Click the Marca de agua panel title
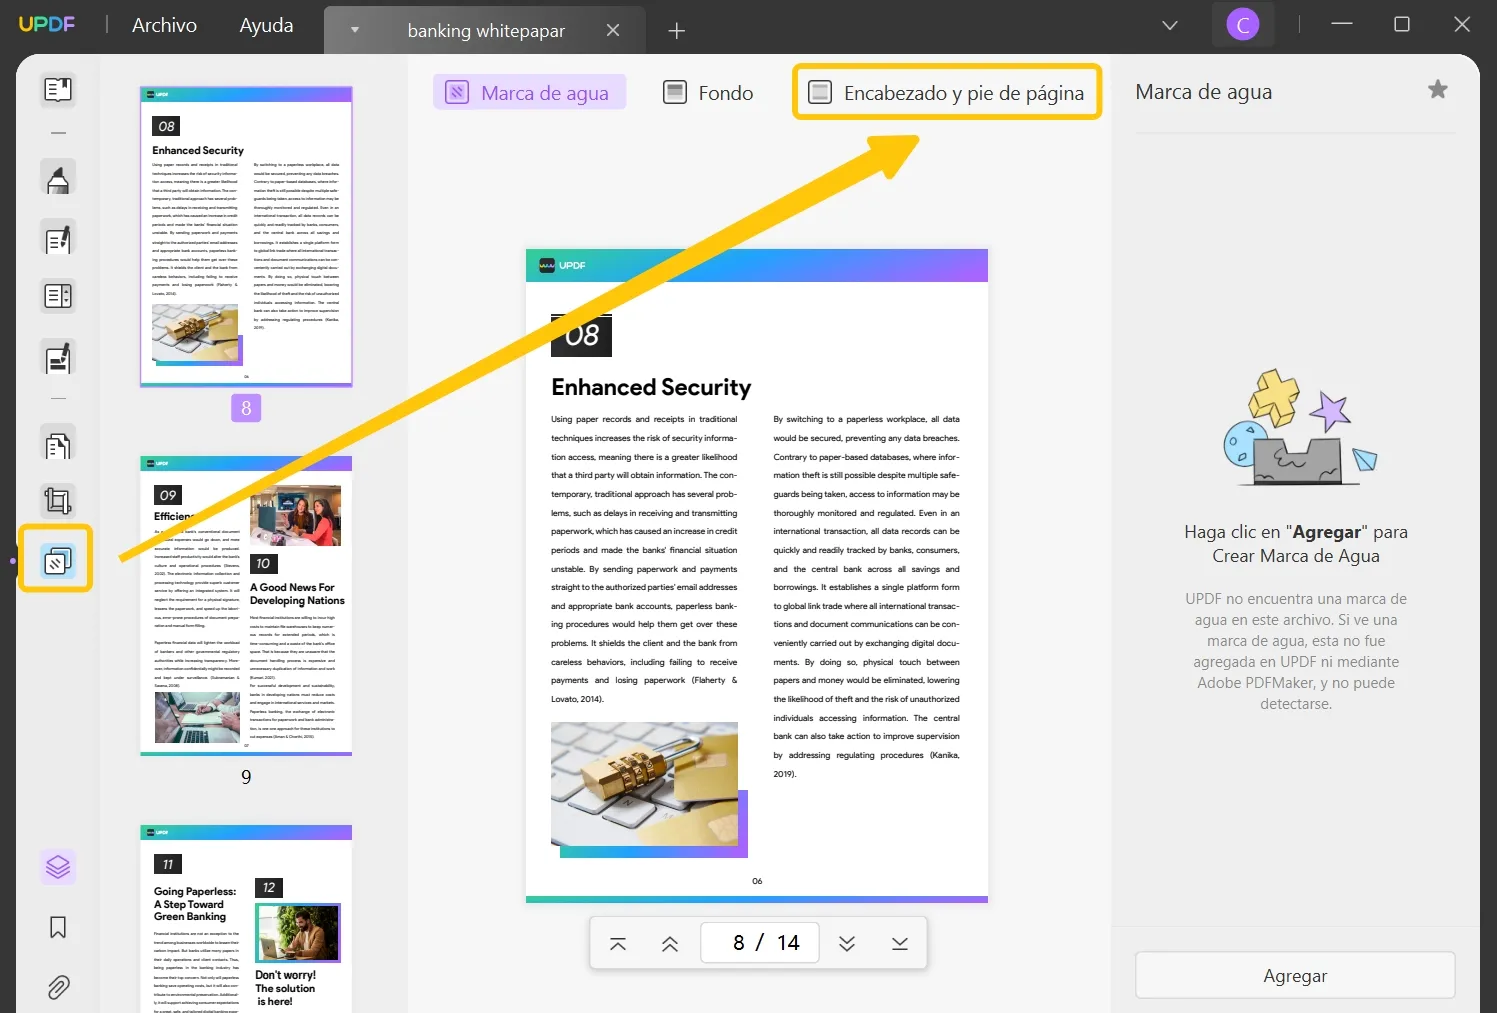 click(1204, 92)
